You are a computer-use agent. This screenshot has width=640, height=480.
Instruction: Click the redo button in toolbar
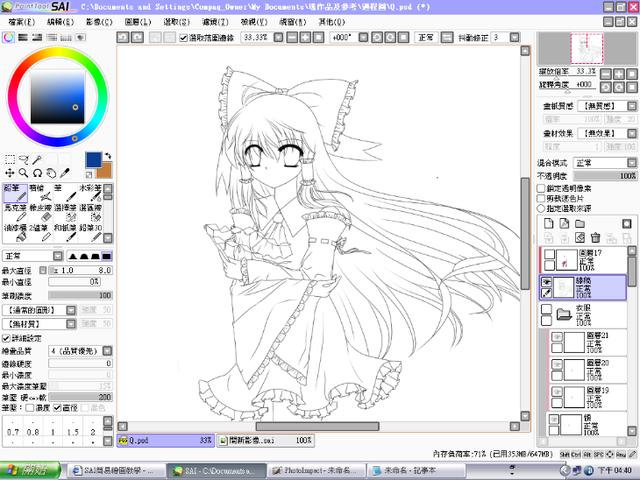(138, 38)
